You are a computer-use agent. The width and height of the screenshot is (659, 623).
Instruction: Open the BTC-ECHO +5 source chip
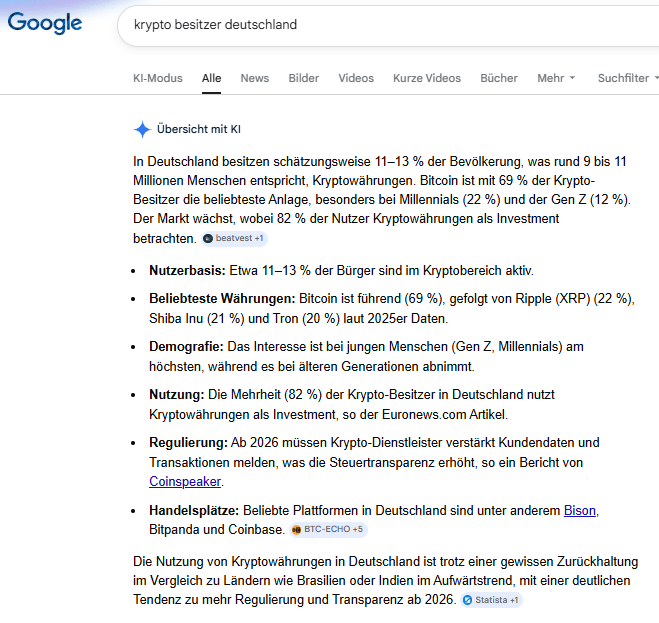(328, 529)
